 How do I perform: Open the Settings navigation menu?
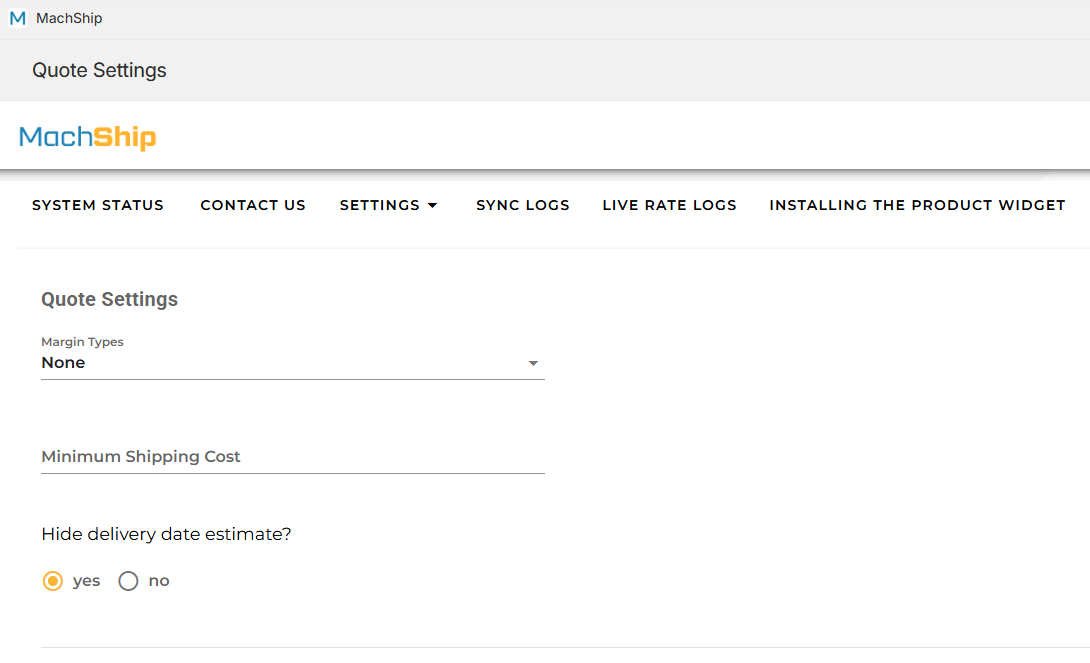(380, 205)
